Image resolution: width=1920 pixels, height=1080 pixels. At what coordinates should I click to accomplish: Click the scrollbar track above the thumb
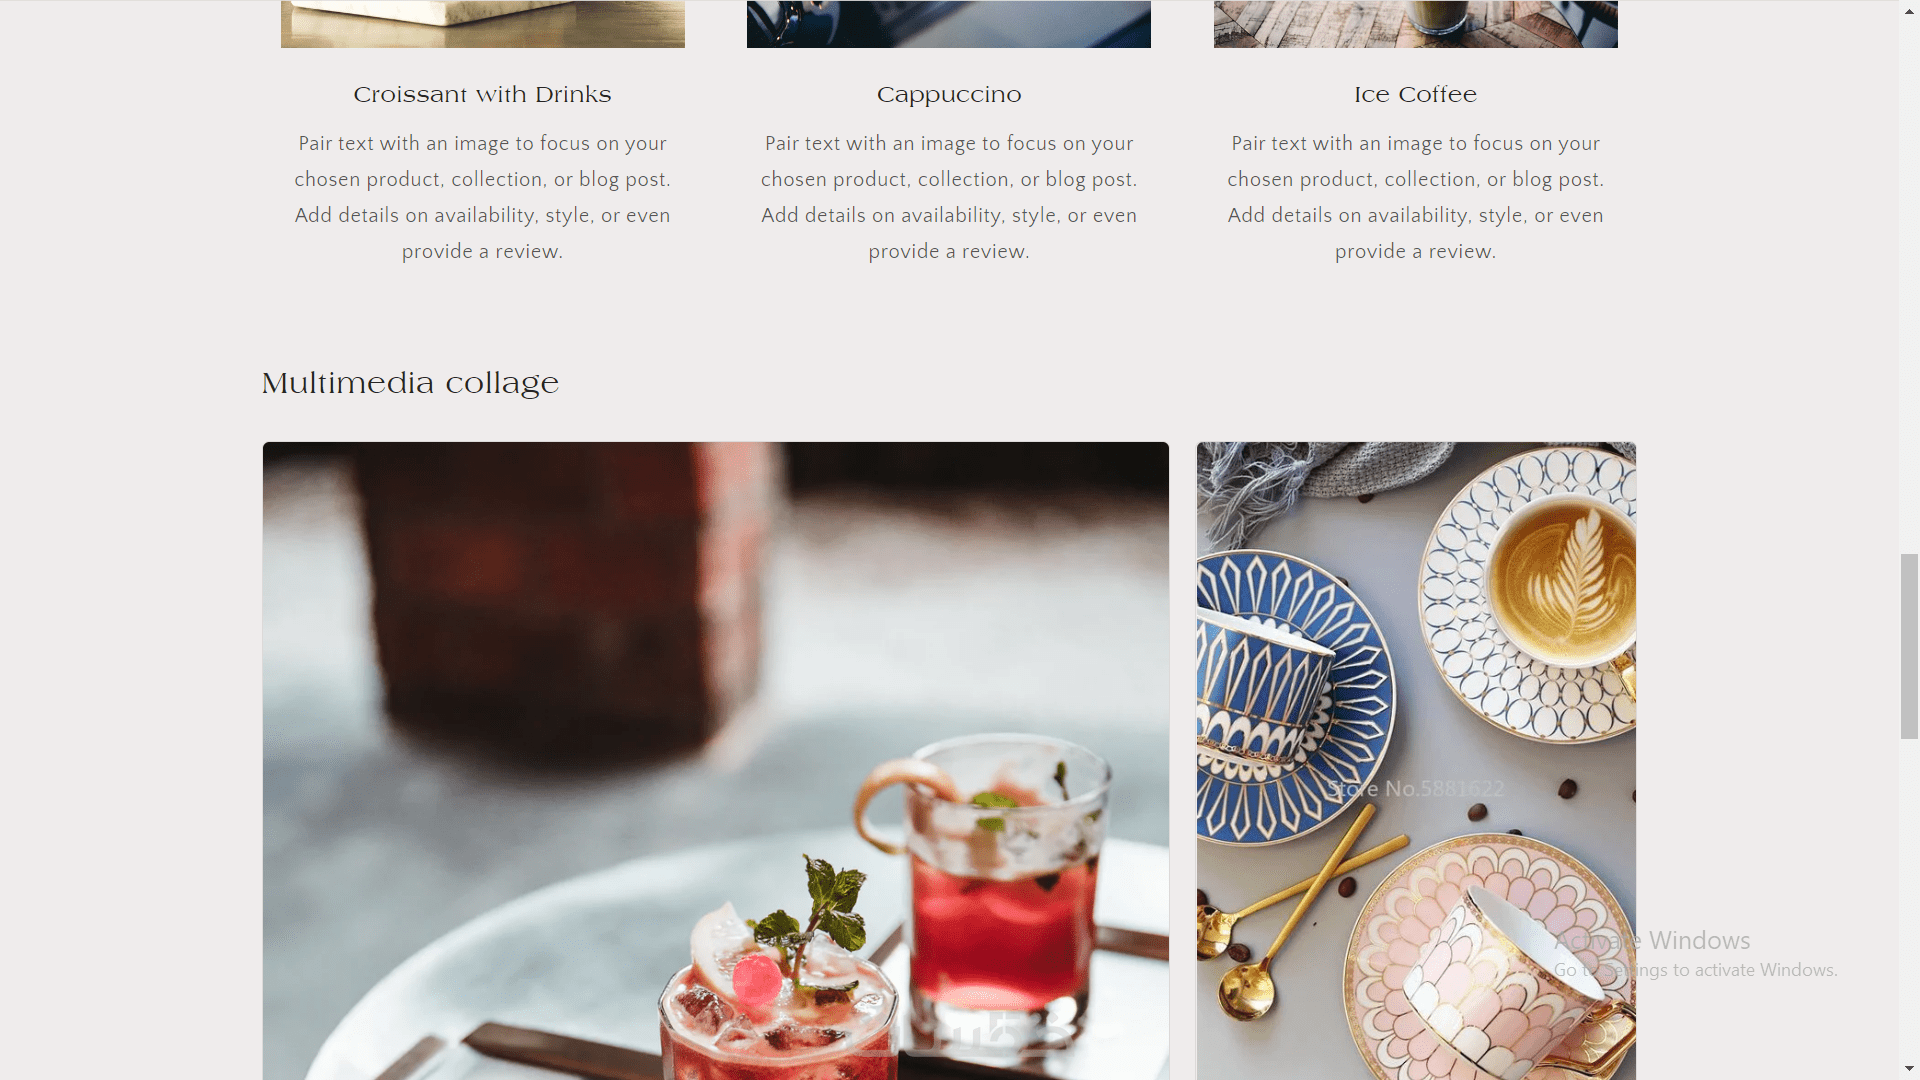click(1909, 285)
